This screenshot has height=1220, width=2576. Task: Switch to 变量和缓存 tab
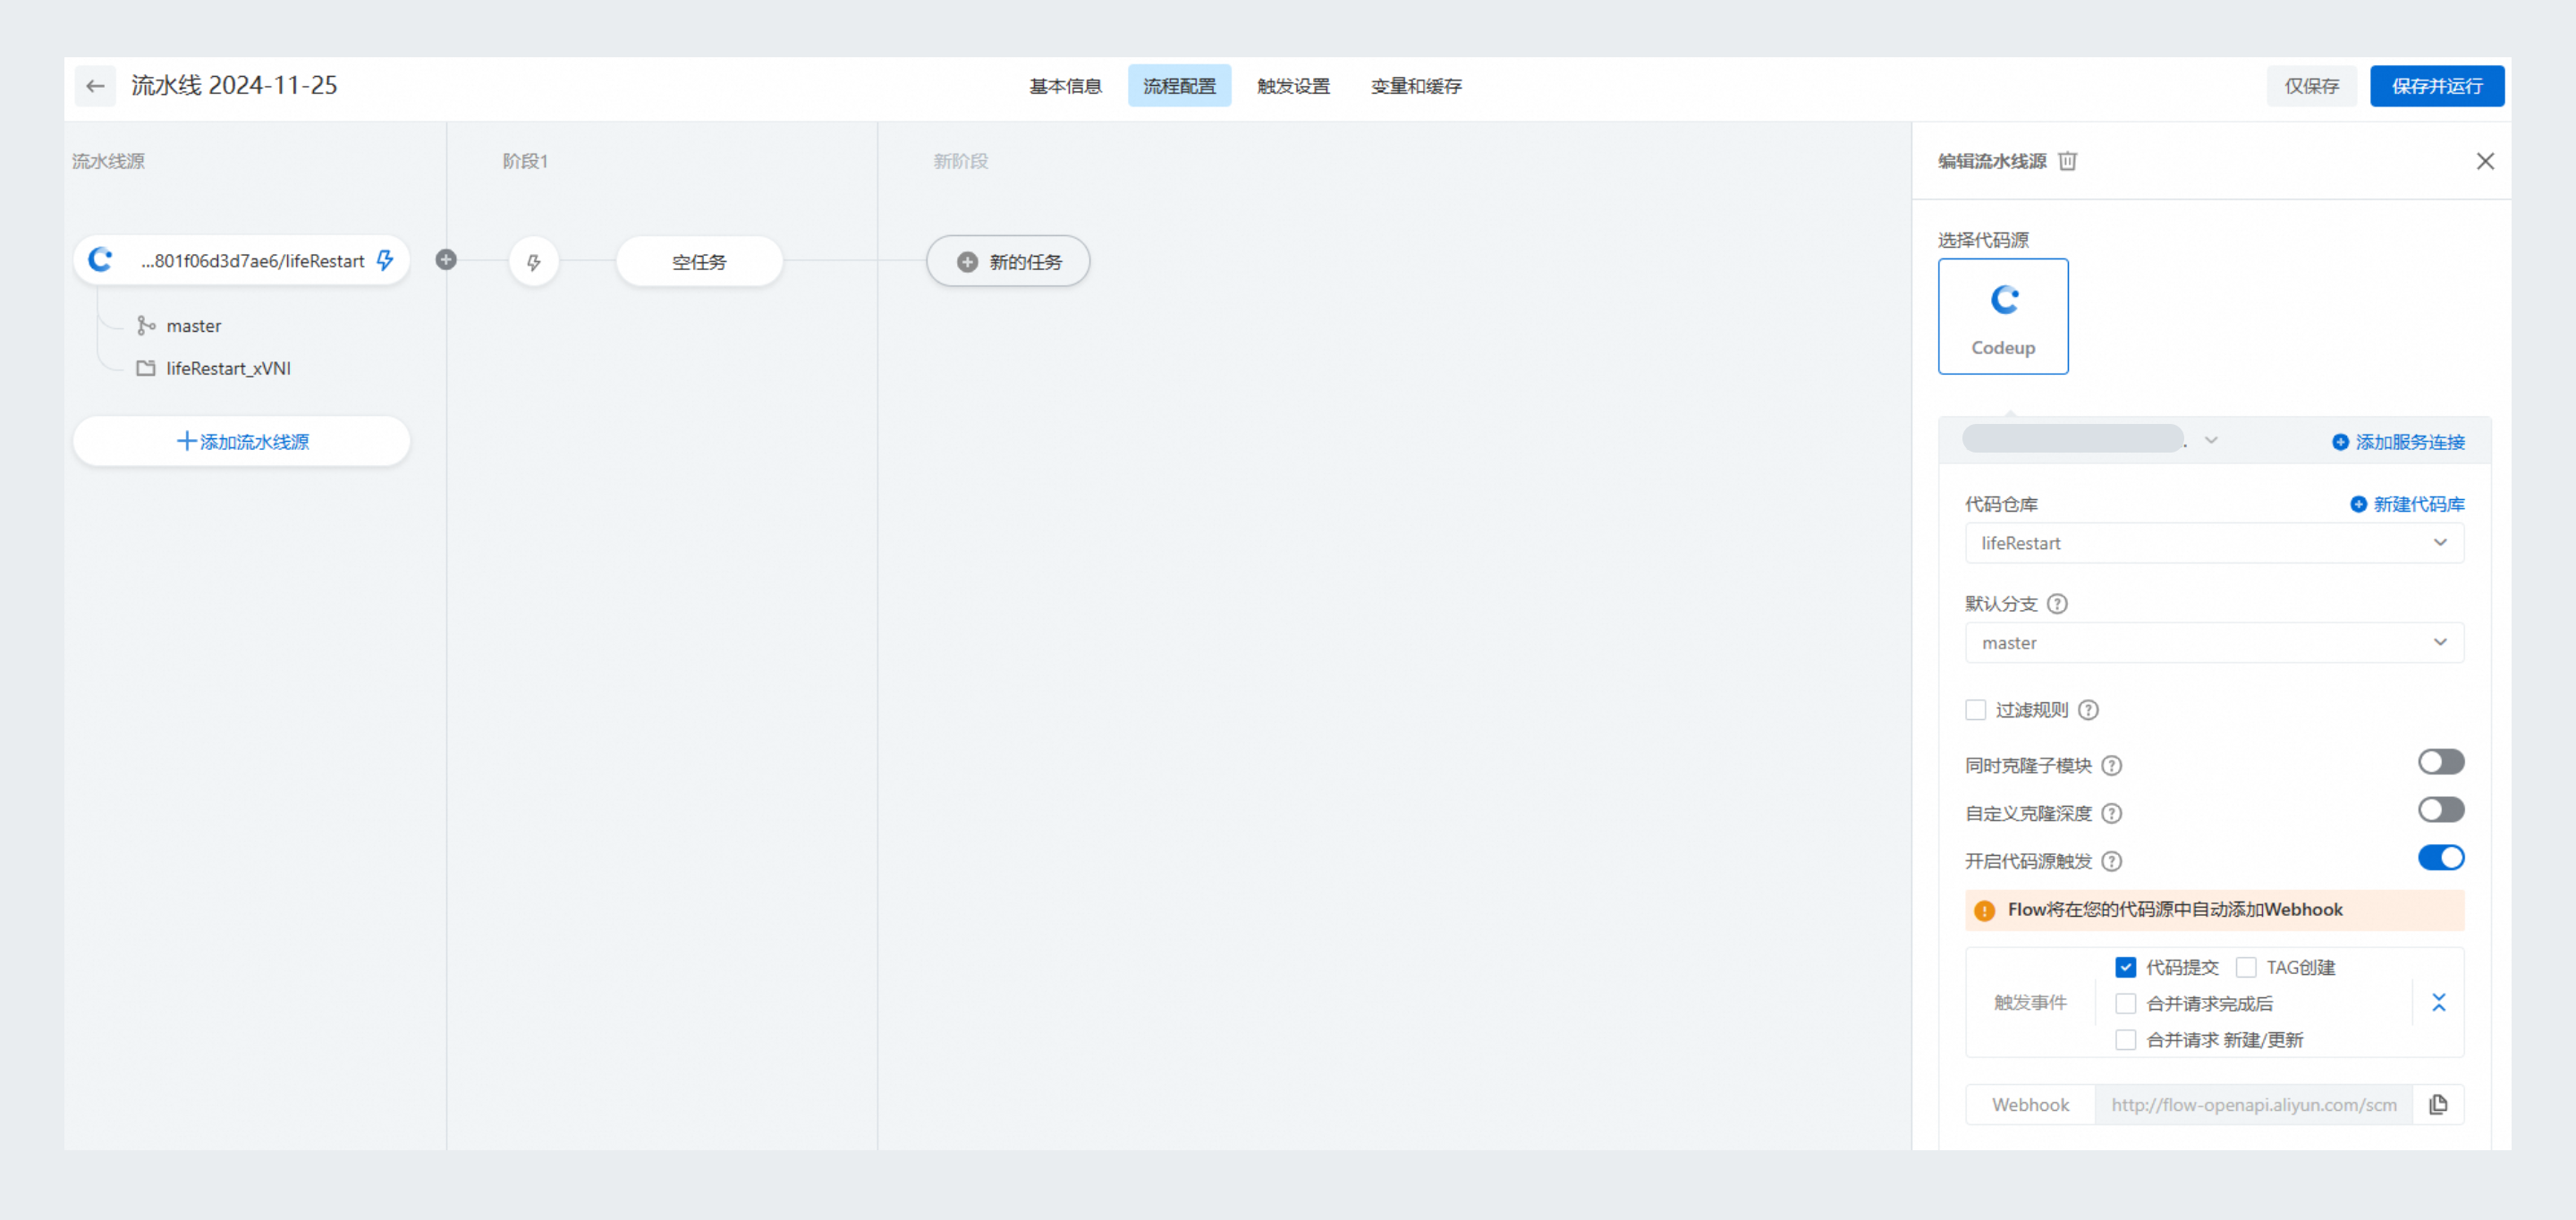(x=1416, y=86)
